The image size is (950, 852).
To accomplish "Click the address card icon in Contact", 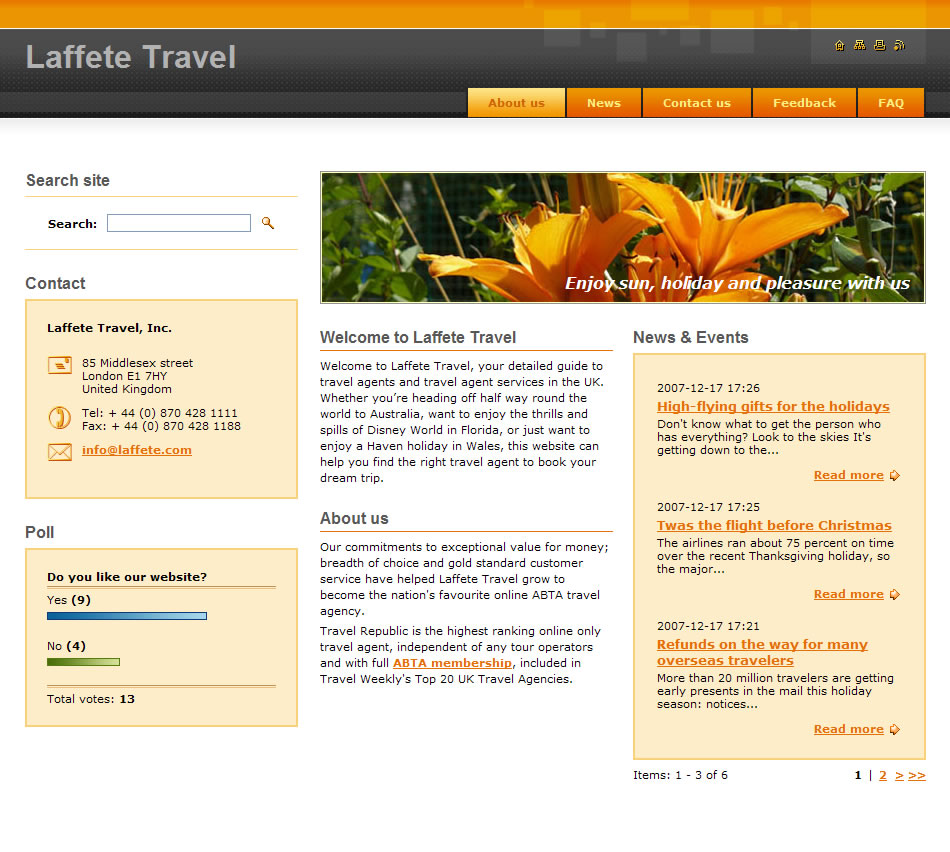I will 60,365.
